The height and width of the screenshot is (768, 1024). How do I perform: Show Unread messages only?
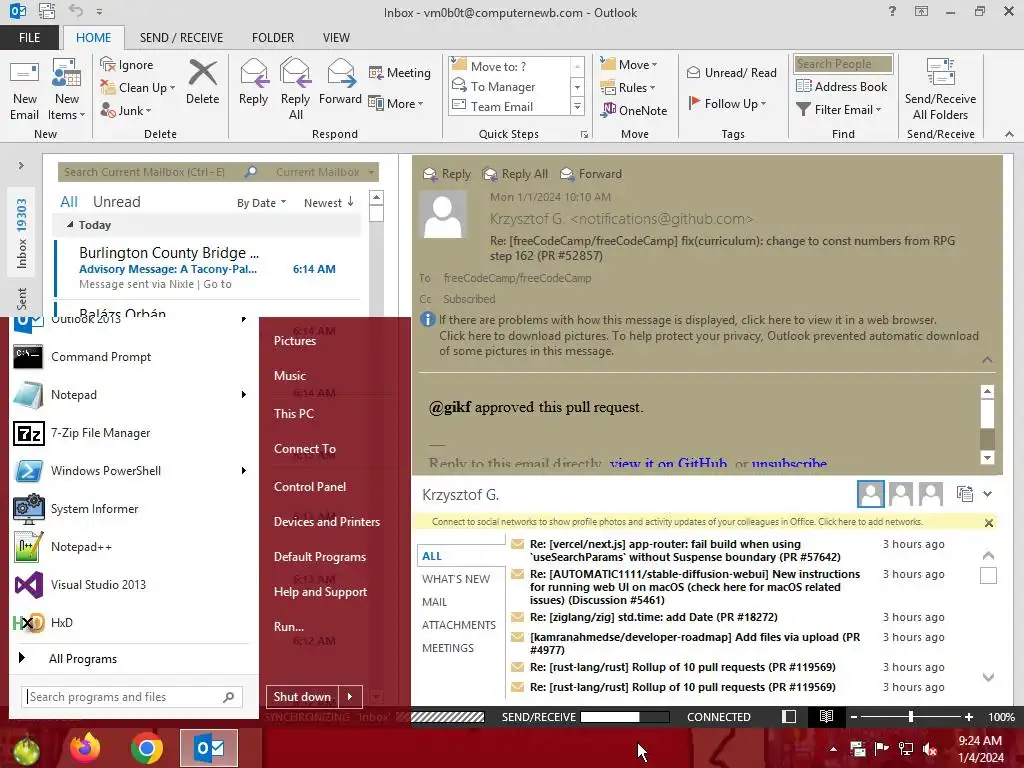pos(116,202)
